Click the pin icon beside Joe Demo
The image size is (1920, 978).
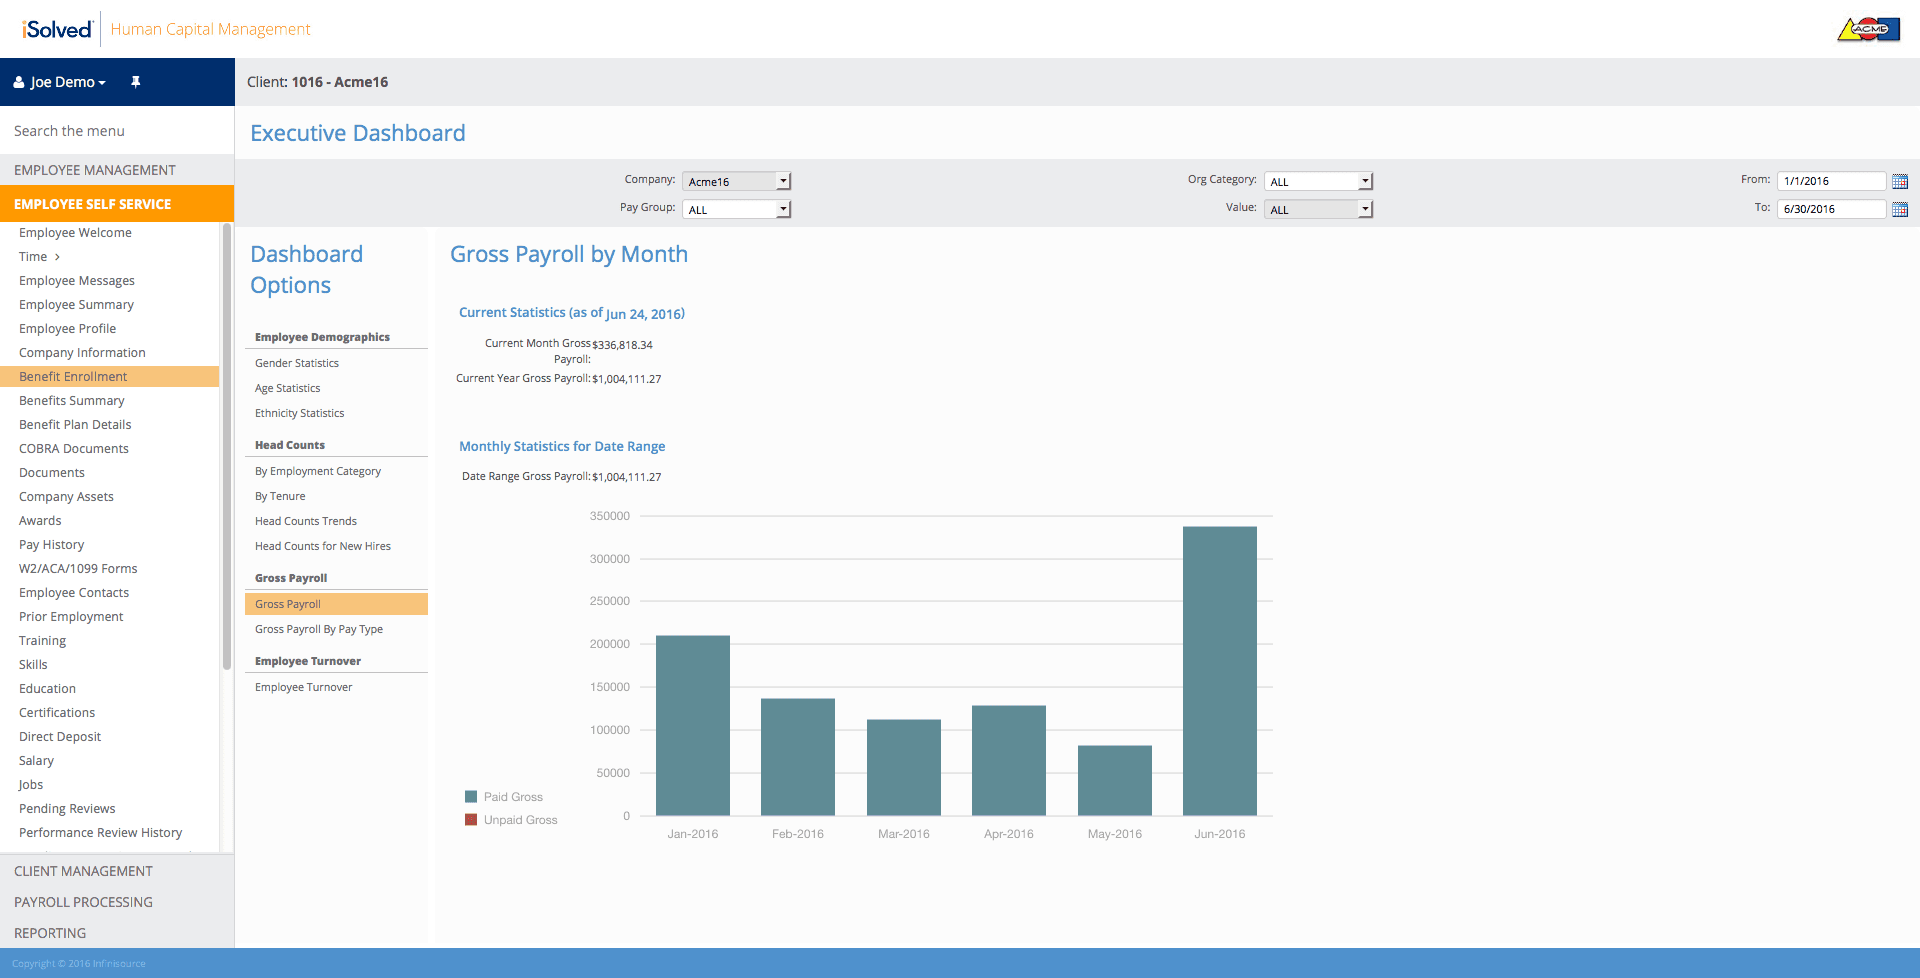coord(136,82)
